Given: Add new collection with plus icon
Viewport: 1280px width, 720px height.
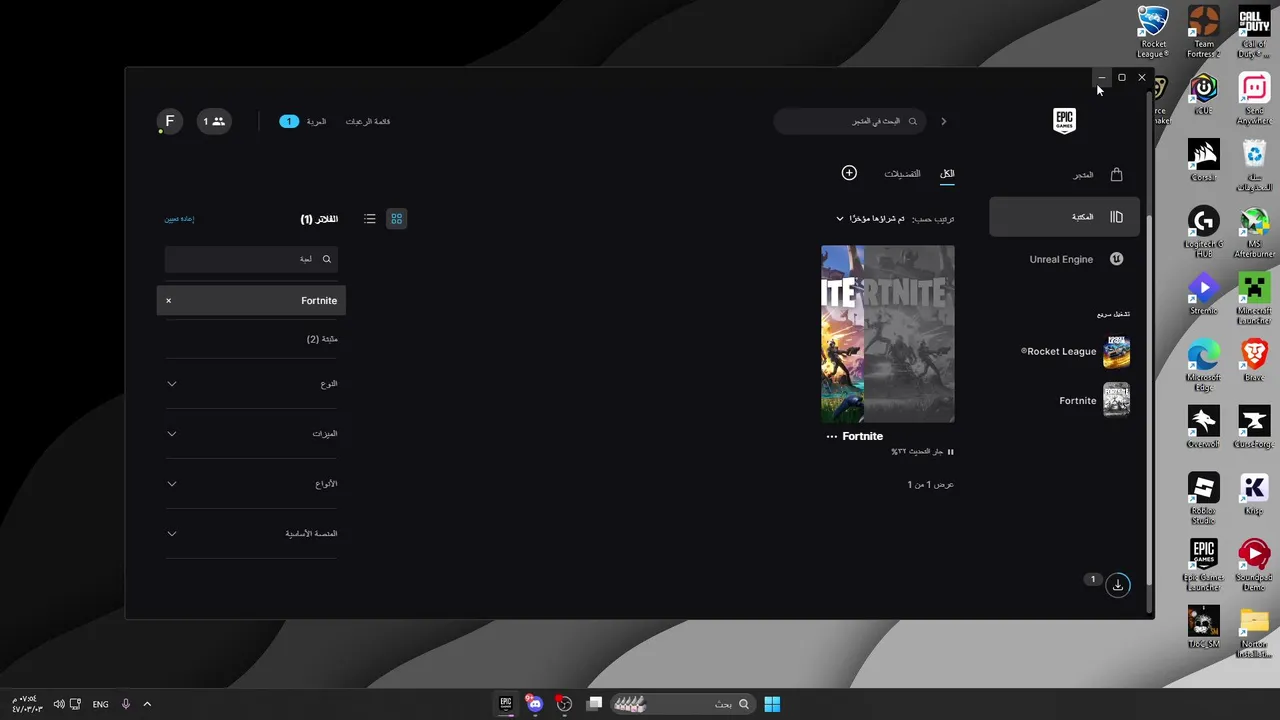Looking at the screenshot, I should [849, 173].
